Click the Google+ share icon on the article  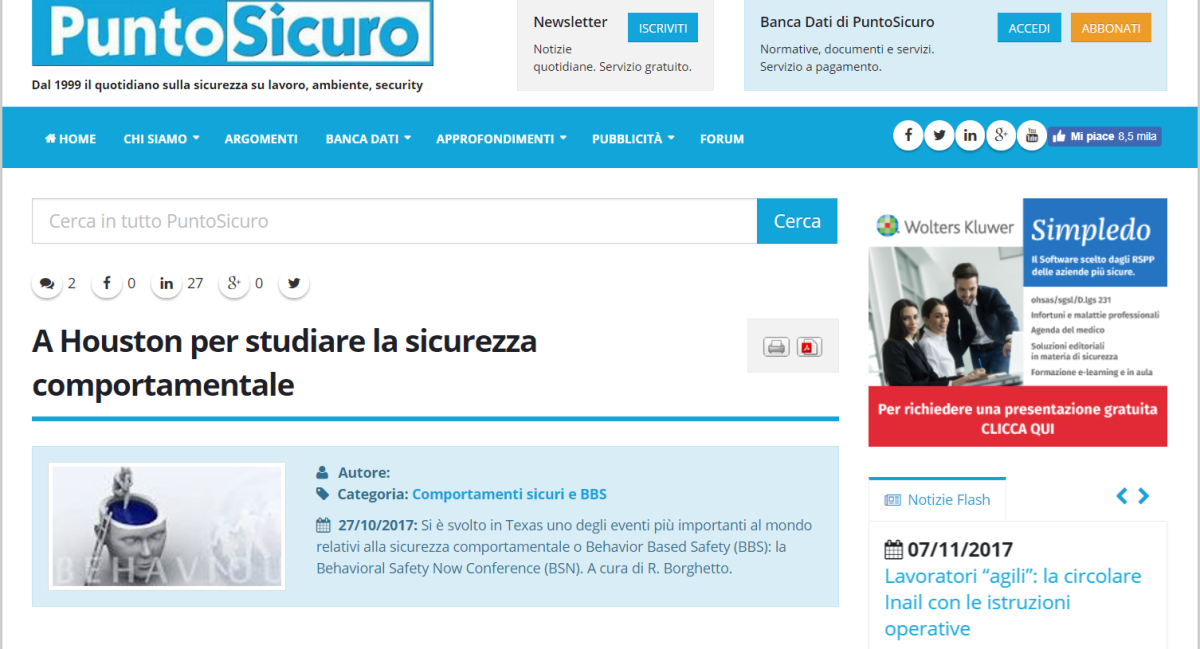(x=234, y=283)
